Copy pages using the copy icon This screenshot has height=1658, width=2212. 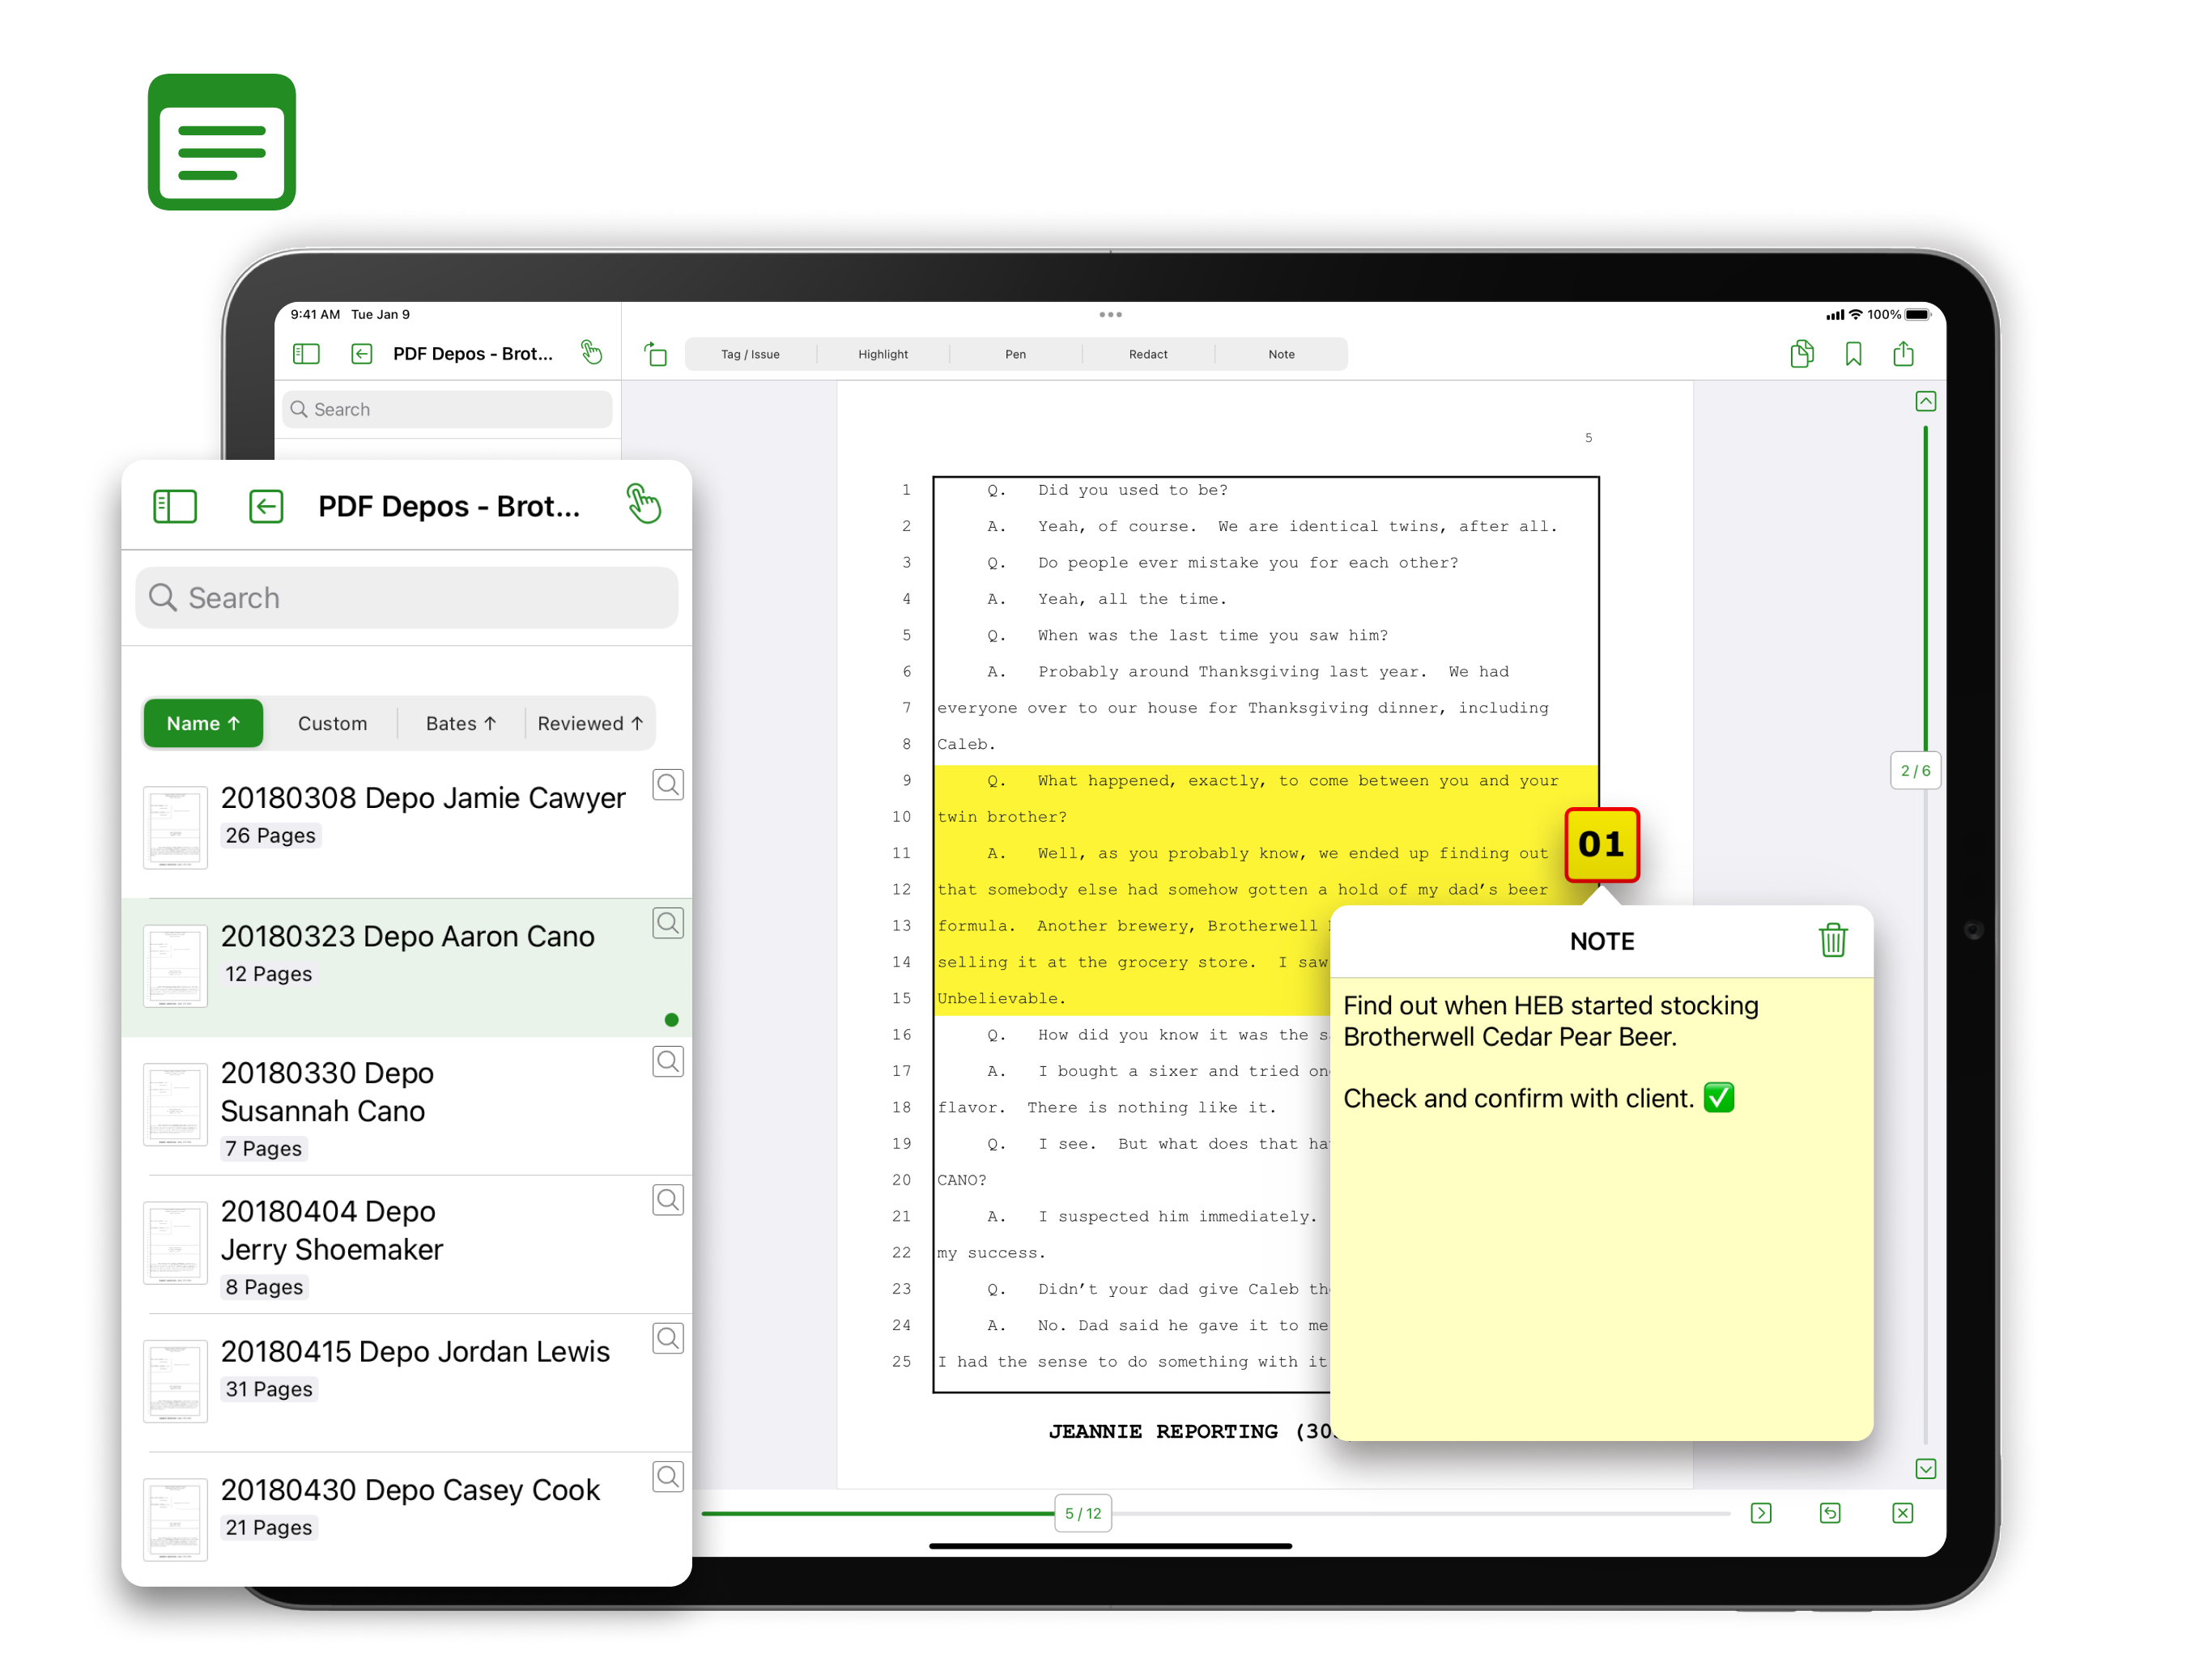[x=1803, y=353]
